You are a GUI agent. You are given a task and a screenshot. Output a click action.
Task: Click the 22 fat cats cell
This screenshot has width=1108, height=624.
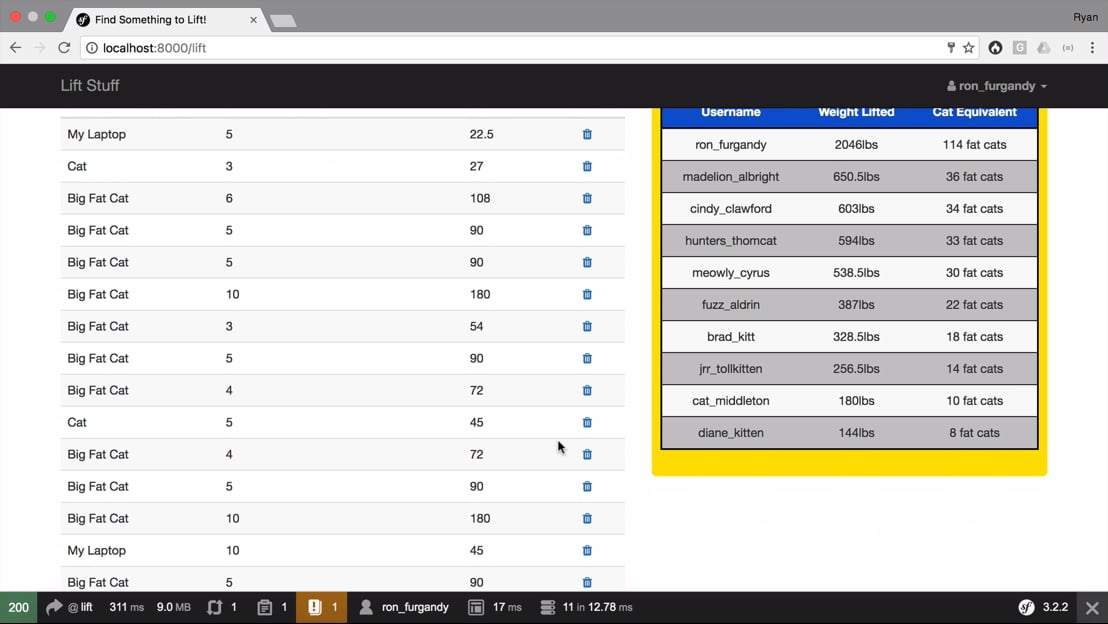pos(974,305)
